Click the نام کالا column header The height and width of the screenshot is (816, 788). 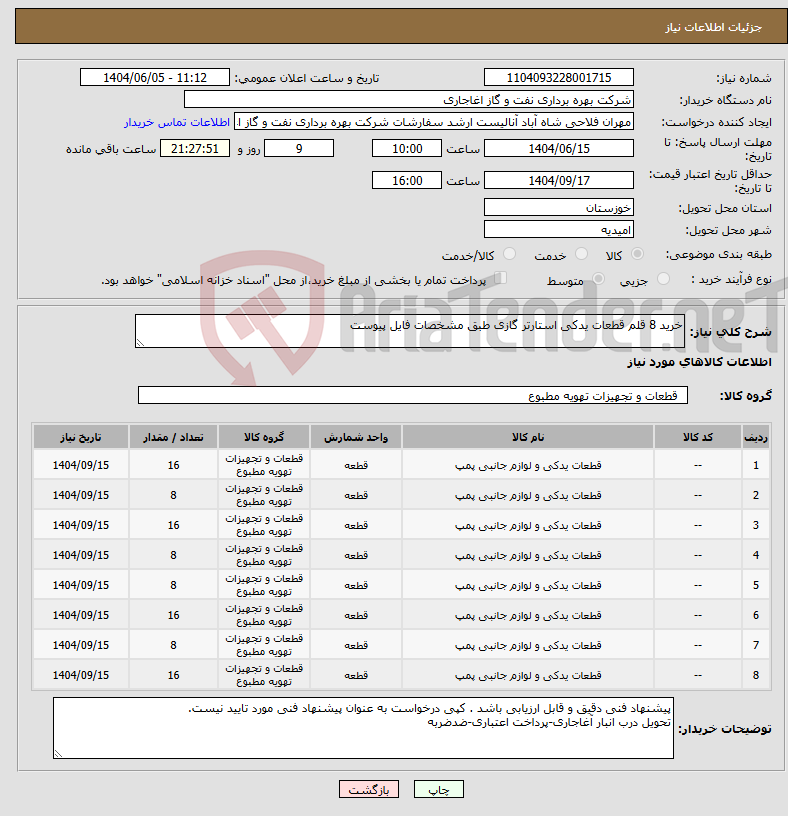tap(528, 437)
